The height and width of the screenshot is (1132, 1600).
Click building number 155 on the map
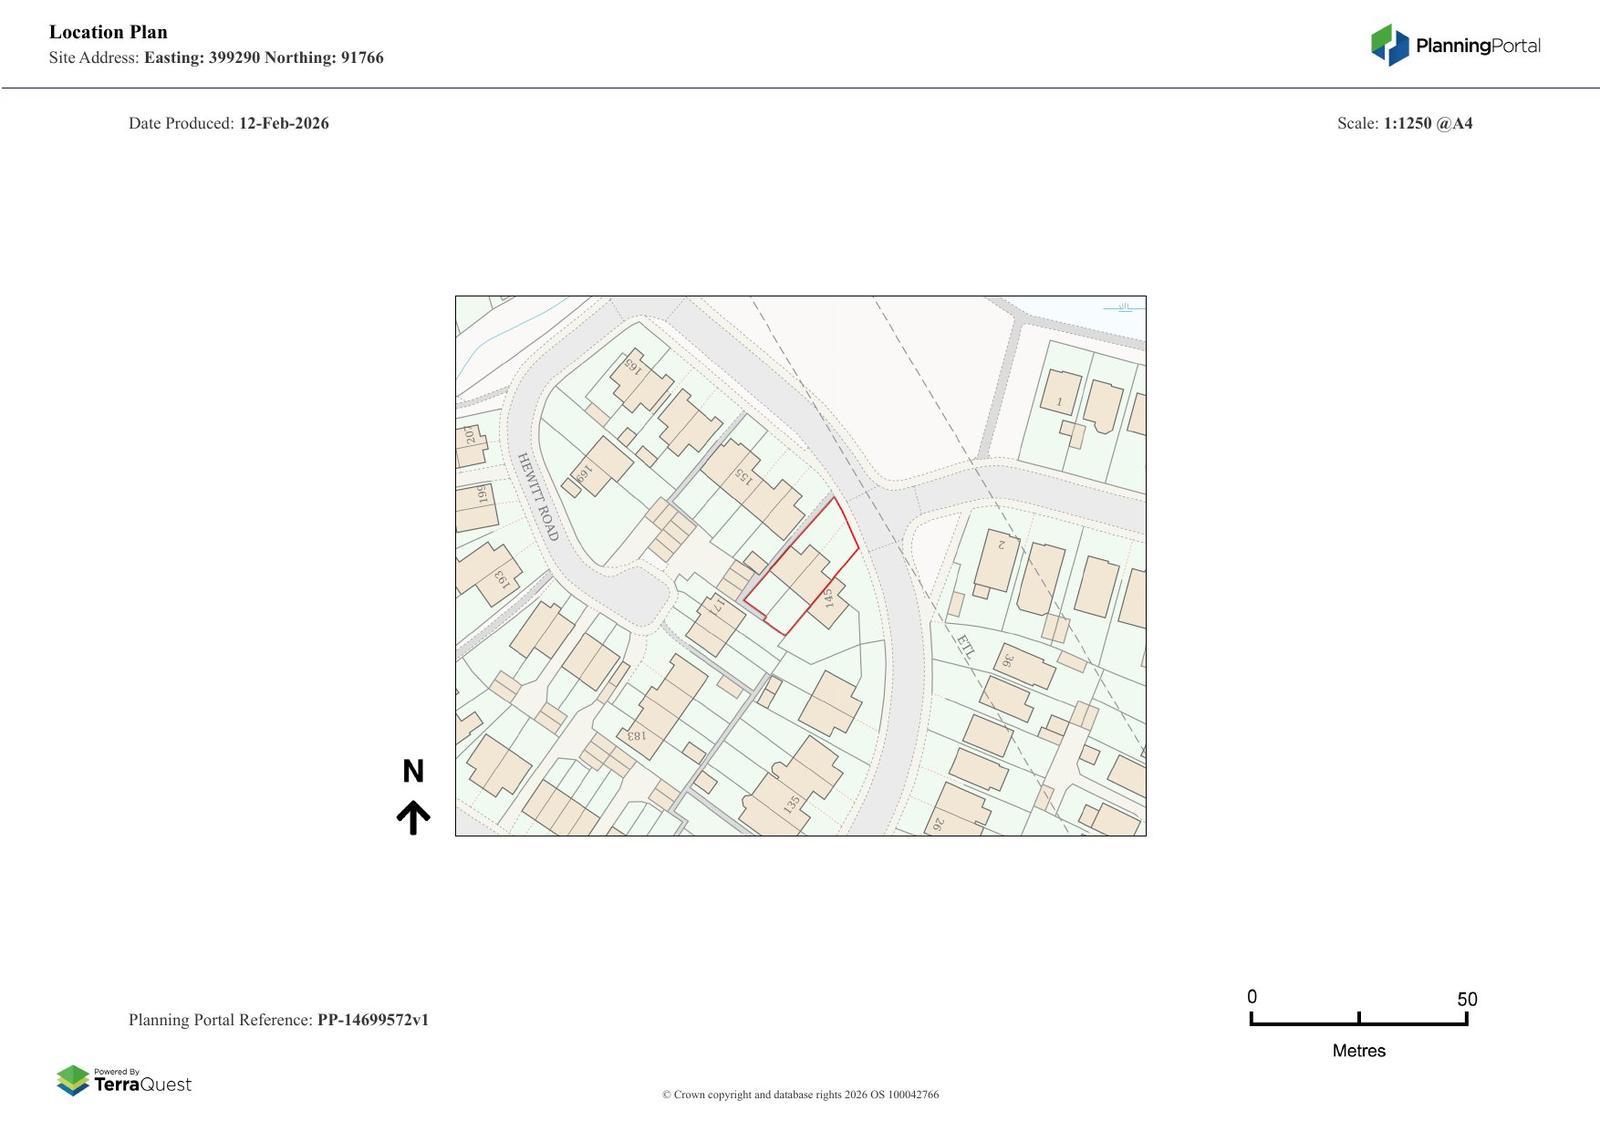(x=742, y=475)
